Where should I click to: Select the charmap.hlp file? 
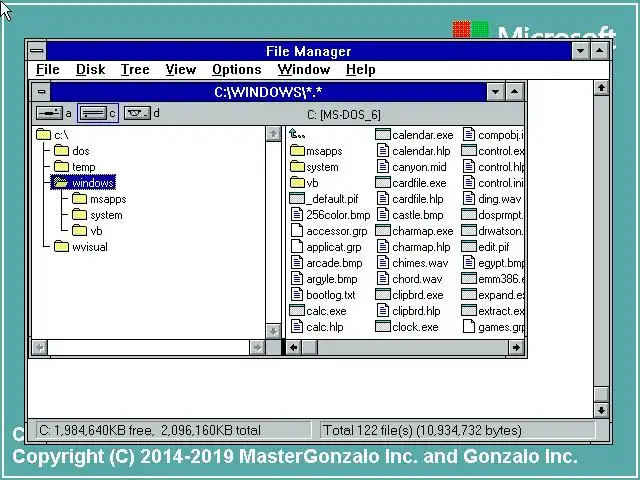point(413,247)
